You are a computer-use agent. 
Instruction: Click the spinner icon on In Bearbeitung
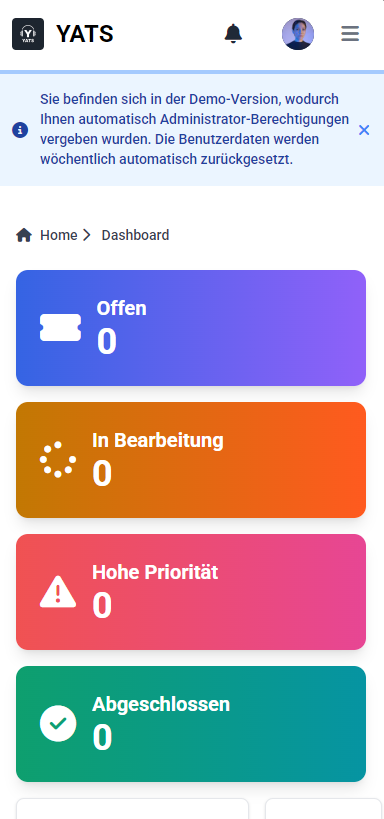tap(58, 460)
